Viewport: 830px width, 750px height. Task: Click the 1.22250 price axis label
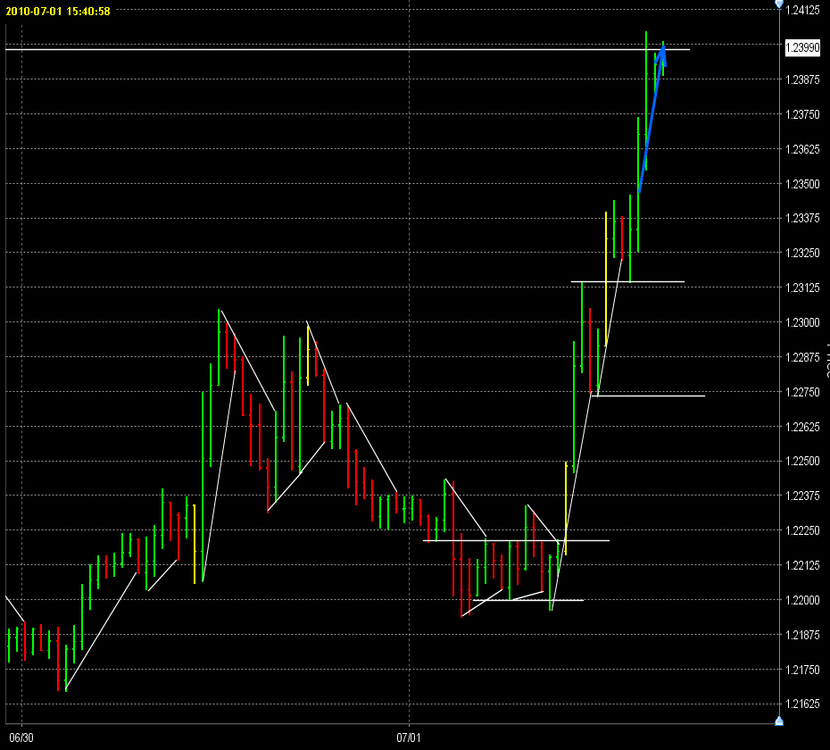coord(802,530)
